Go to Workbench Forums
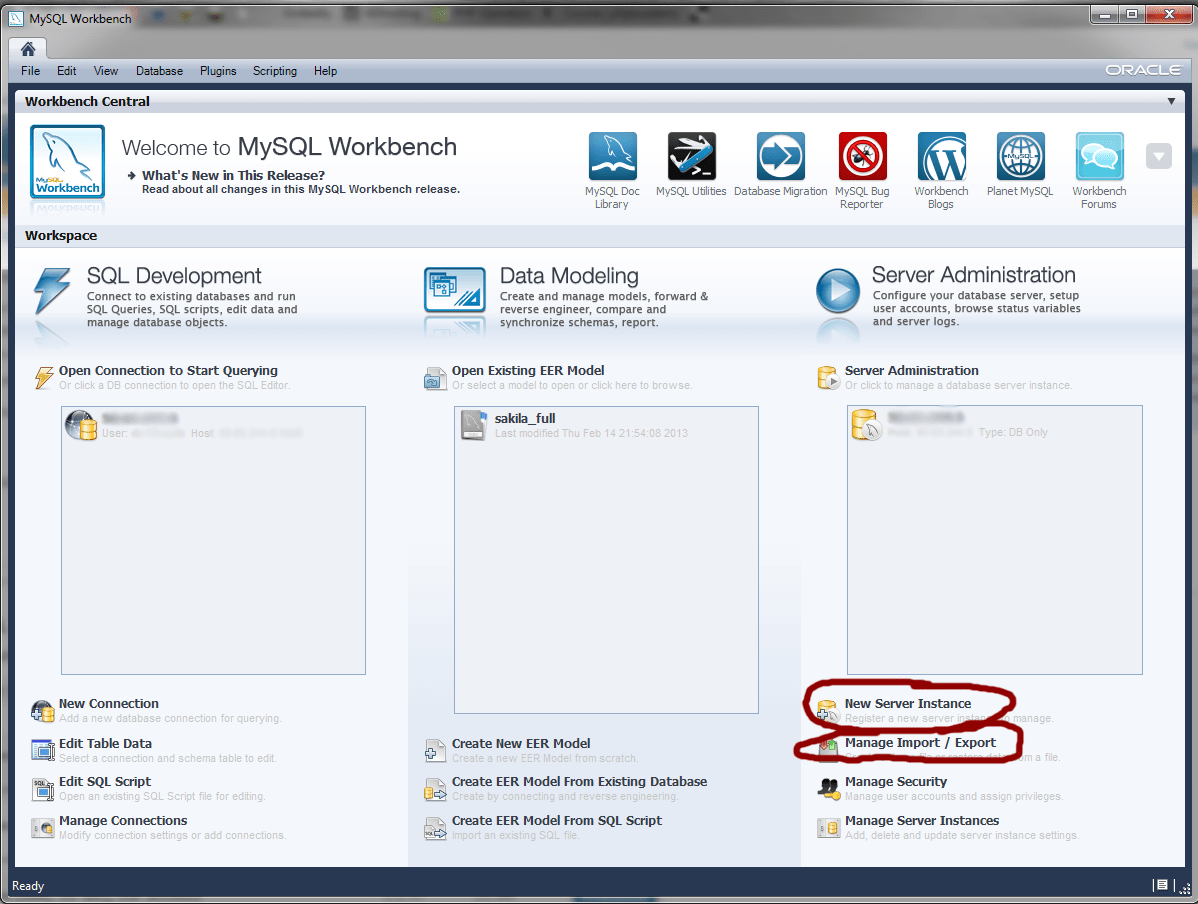Viewport: 1198px width, 904px height. click(x=1098, y=157)
